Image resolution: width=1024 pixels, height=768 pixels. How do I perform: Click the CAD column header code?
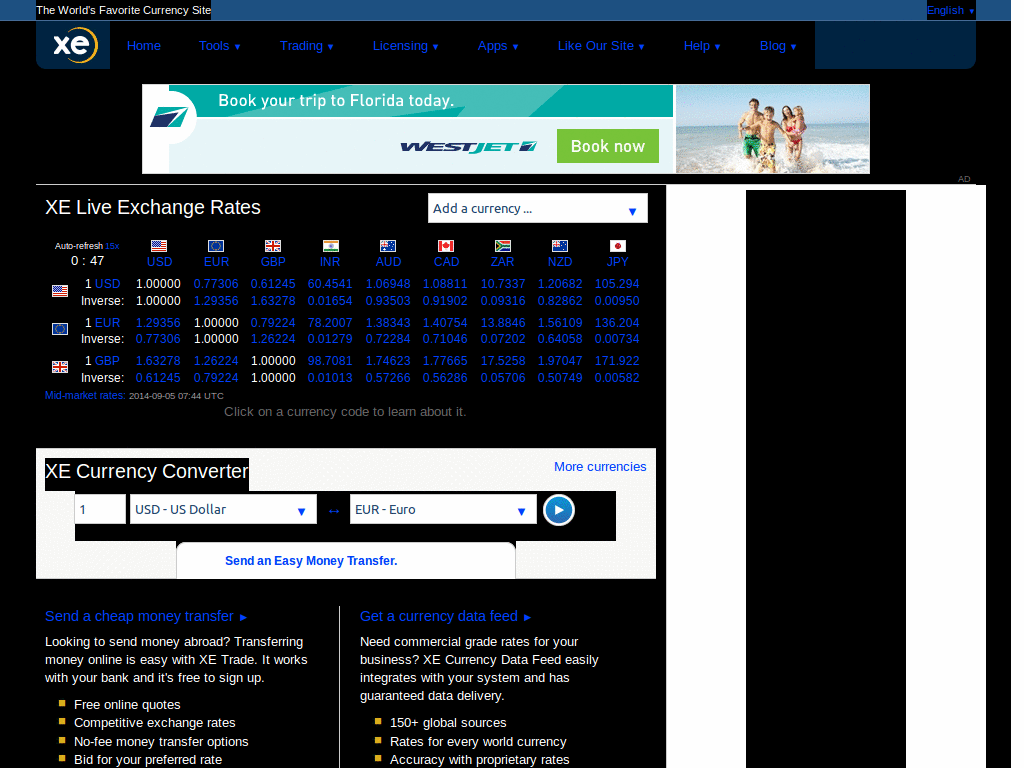coord(446,262)
